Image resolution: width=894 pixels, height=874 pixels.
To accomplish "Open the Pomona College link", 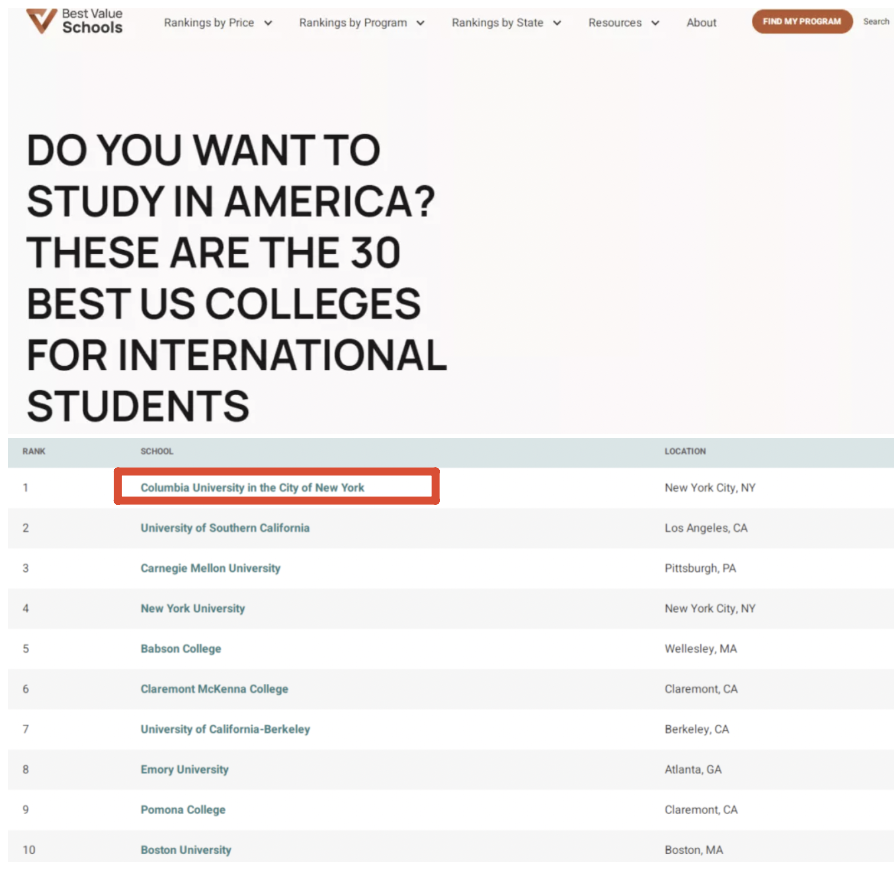I will (183, 810).
